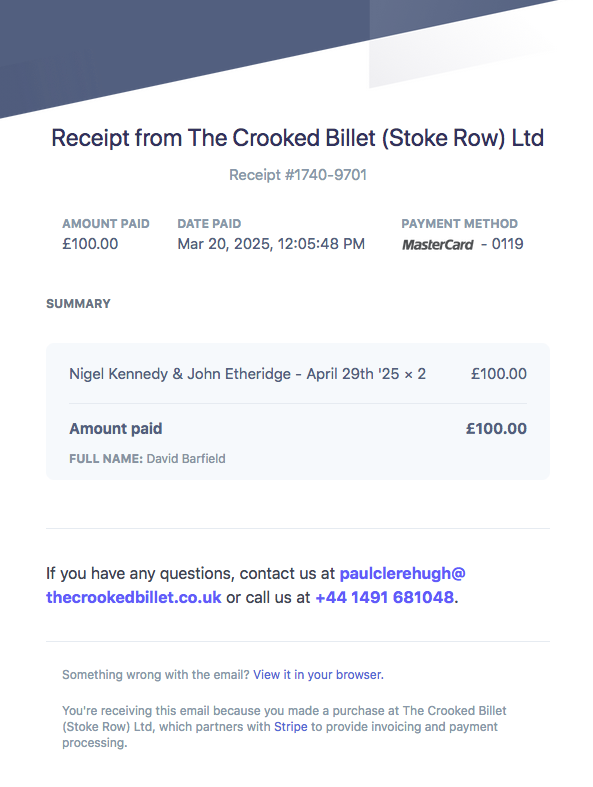Click the Nigel Kennedy & John Etheridge line item
This screenshot has width=593, height=787.
247,374
